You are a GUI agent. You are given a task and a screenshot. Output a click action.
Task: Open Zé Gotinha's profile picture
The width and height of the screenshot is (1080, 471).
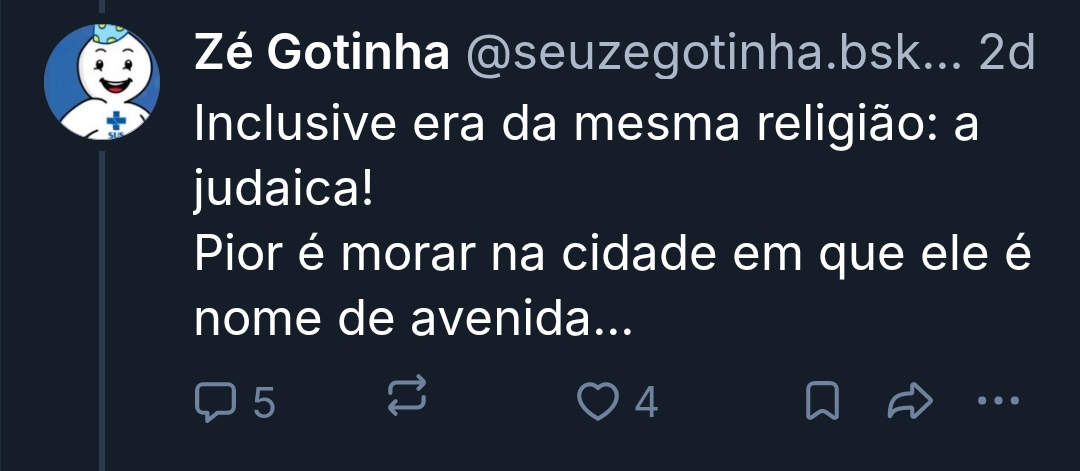click(x=103, y=83)
